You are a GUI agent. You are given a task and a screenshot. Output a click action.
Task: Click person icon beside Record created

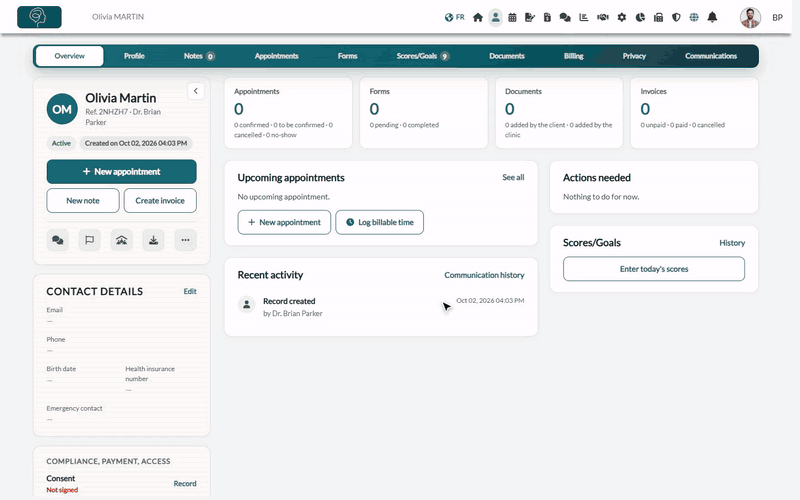246,305
